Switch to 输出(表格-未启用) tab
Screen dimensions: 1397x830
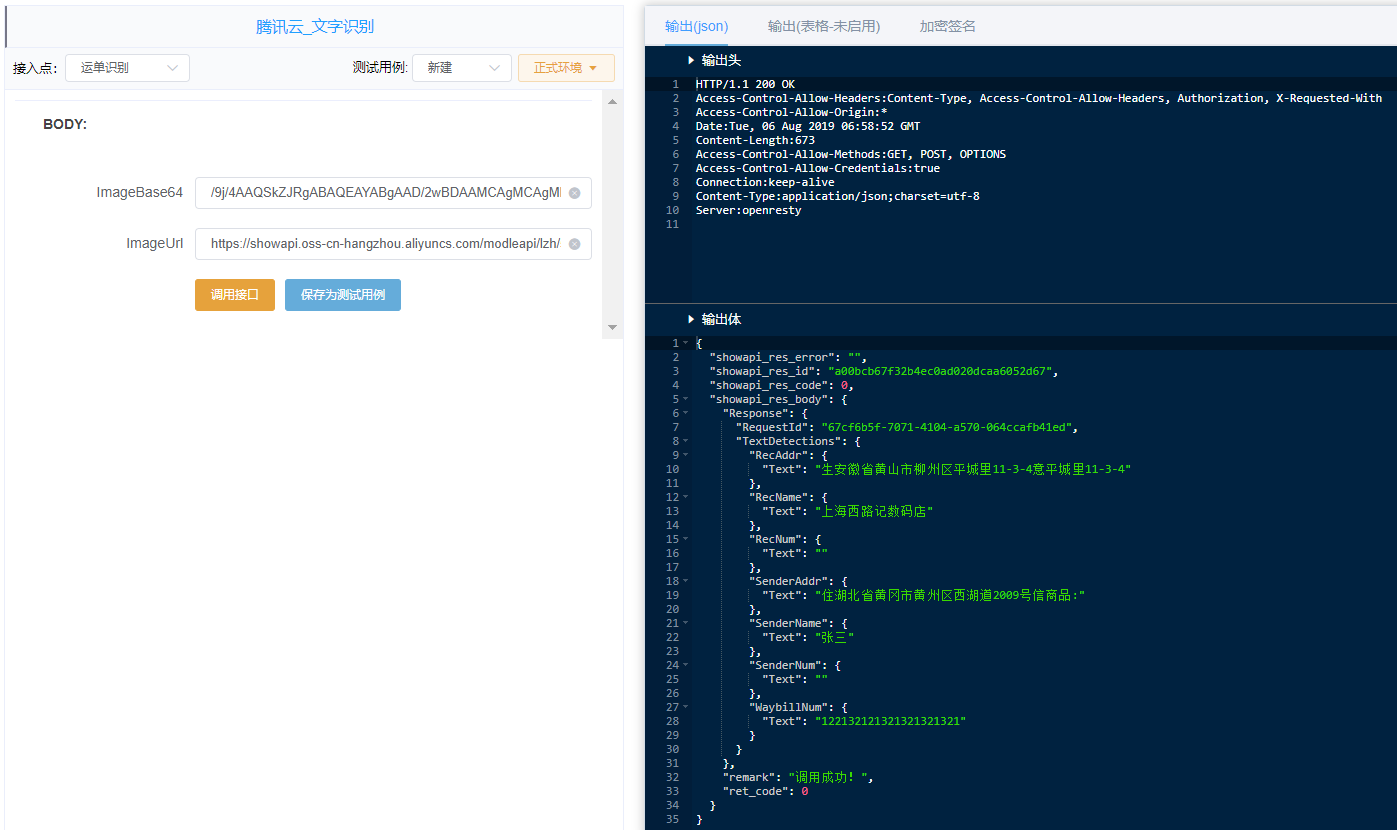(x=824, y=26)
